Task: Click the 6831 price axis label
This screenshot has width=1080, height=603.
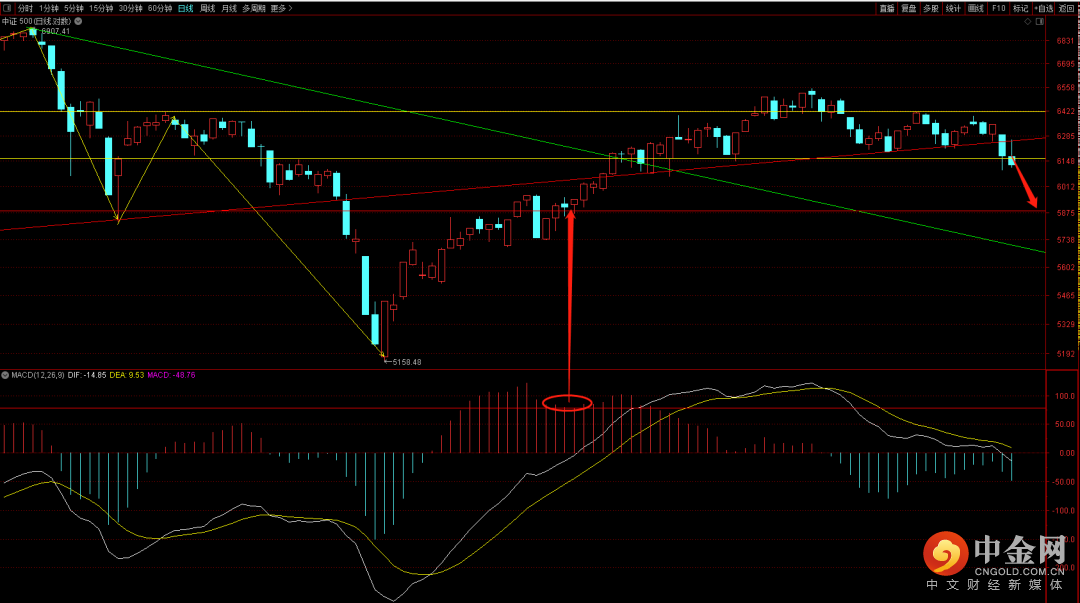Action: [1066, 41]
